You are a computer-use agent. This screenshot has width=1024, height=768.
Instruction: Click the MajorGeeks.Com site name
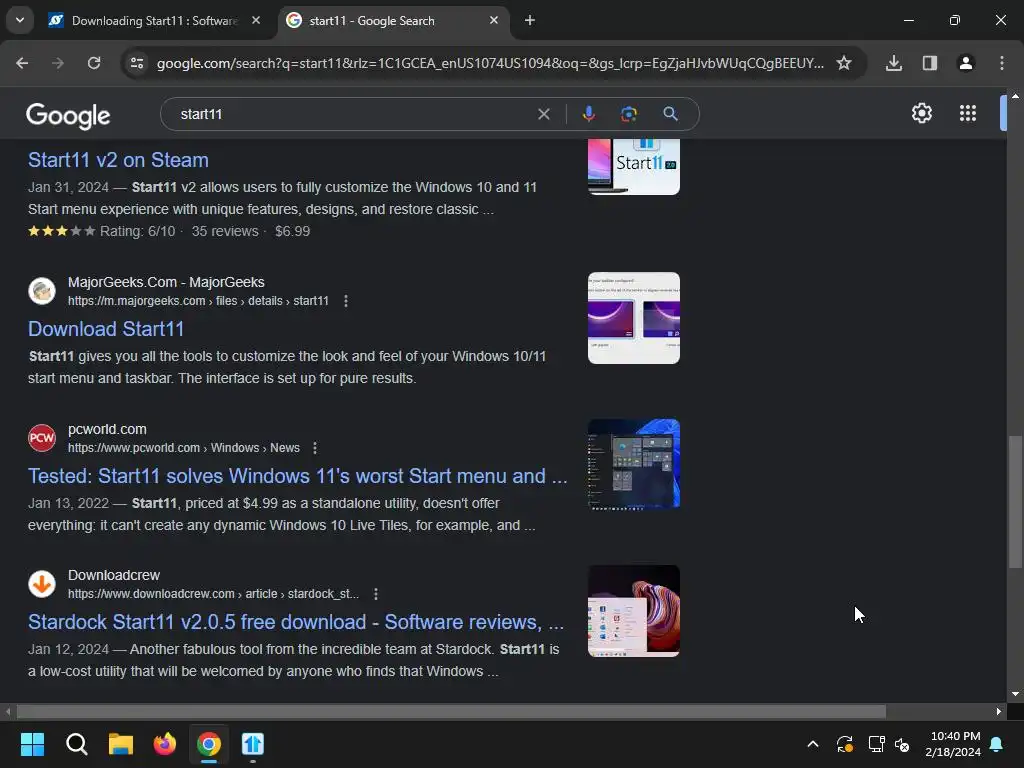pyautogui.click(x=166, y=282)
